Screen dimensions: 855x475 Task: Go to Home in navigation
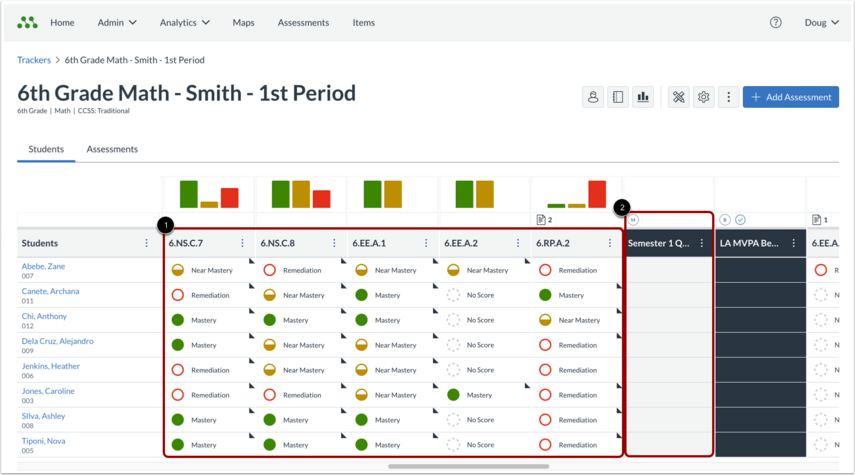click(x=62, y=22)
